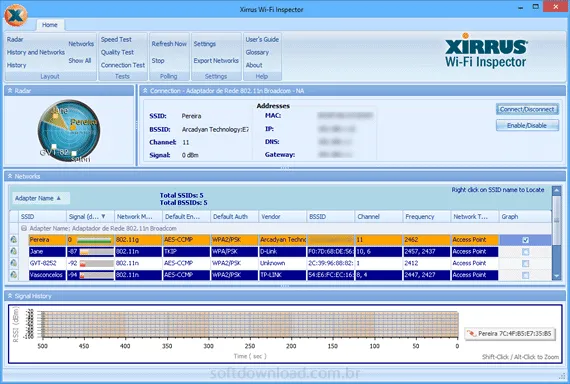The height and width of the screenshot is (384, 570).
Task: Click the Wi-Fi icon beside Vasconcelos row
Action: click(14, 275)
